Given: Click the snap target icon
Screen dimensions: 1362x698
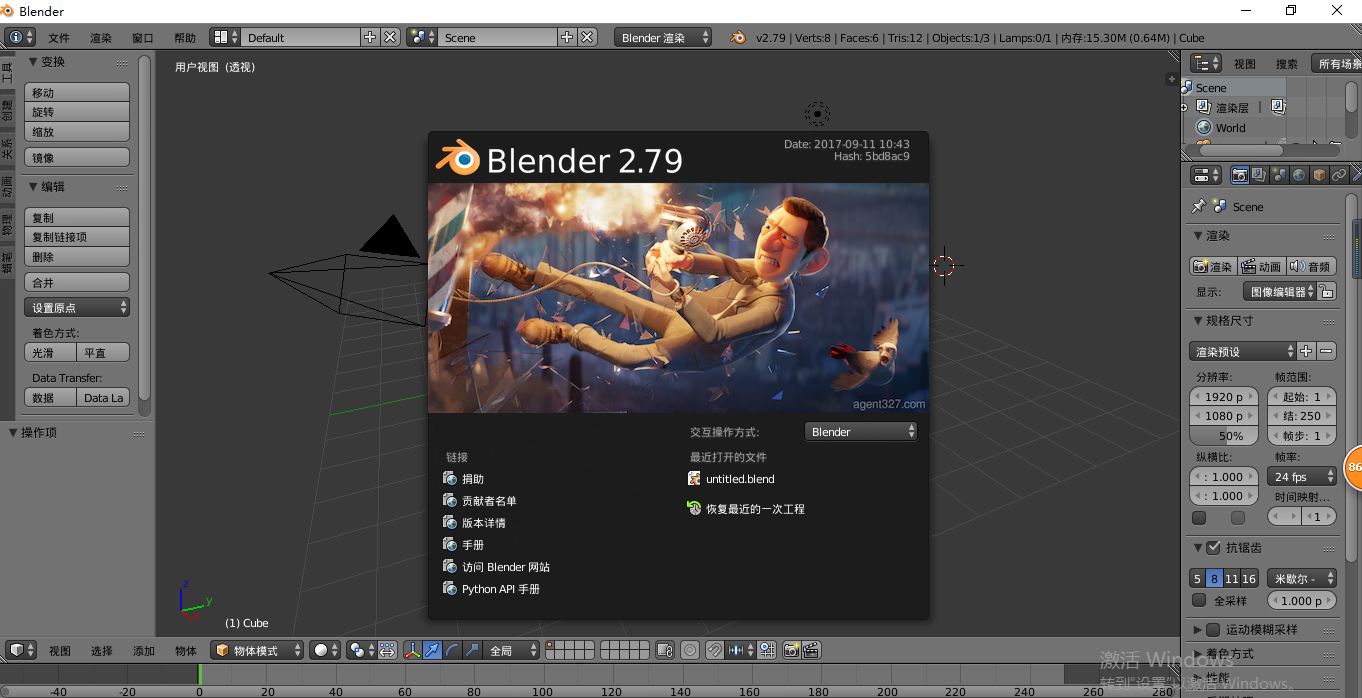Looking at the screenshot, I should coord(767,650).
